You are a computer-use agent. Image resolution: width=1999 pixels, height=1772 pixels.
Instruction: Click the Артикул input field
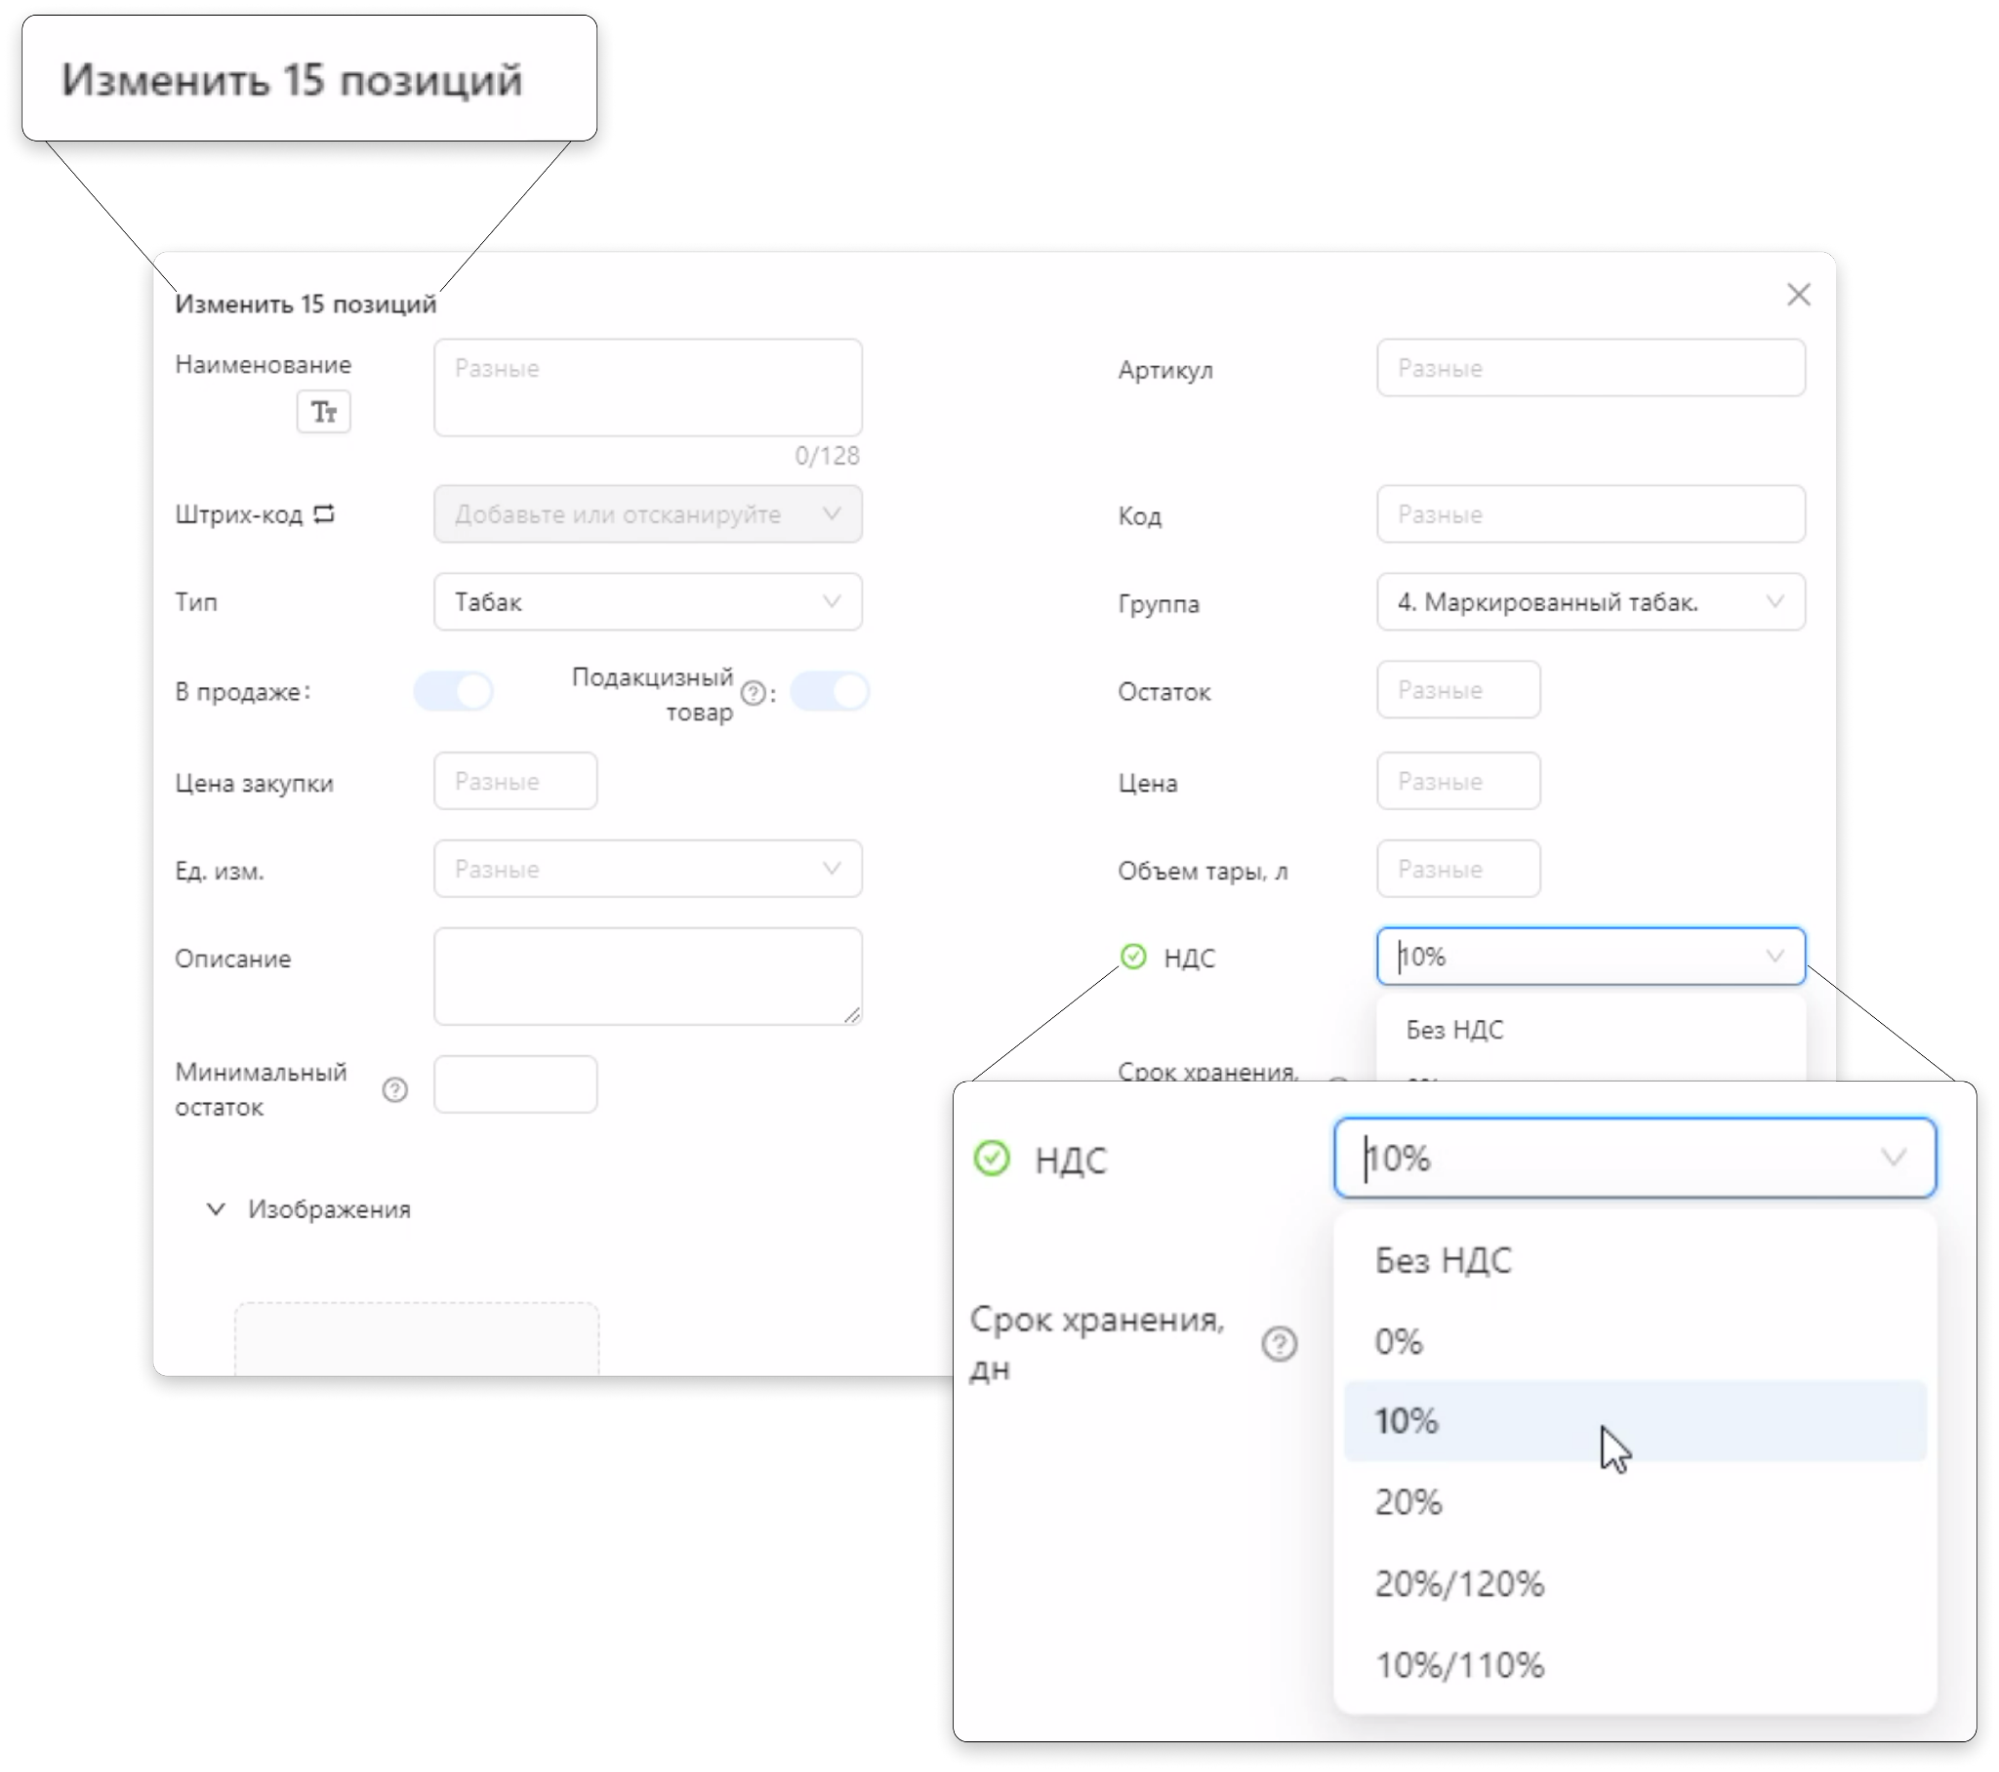pos(1590,368)
